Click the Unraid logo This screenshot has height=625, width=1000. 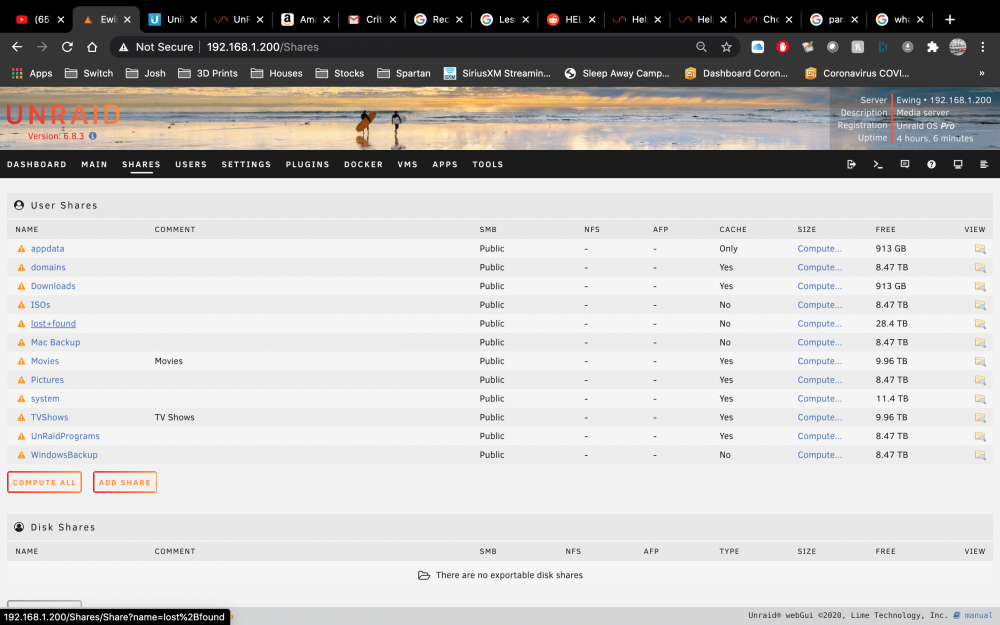63,115
